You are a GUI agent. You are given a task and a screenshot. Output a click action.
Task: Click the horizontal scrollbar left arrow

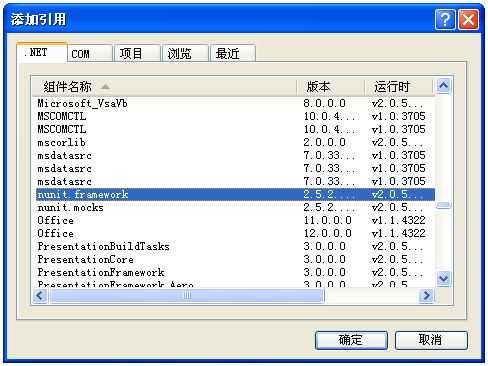click(x=40, y=295)
